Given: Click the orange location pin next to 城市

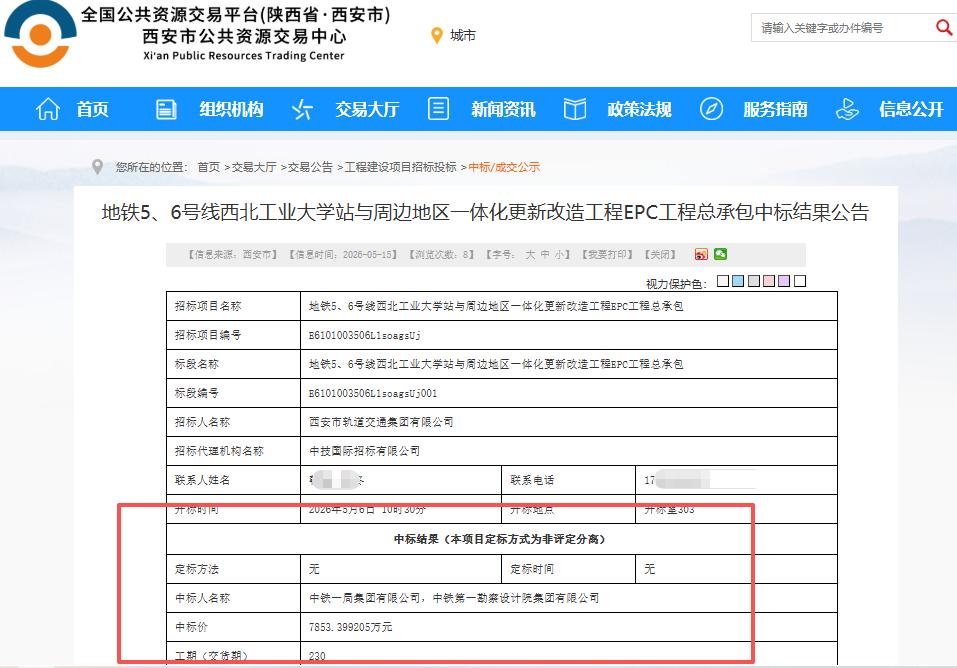Looking at the screenshot, I should 436,36.
